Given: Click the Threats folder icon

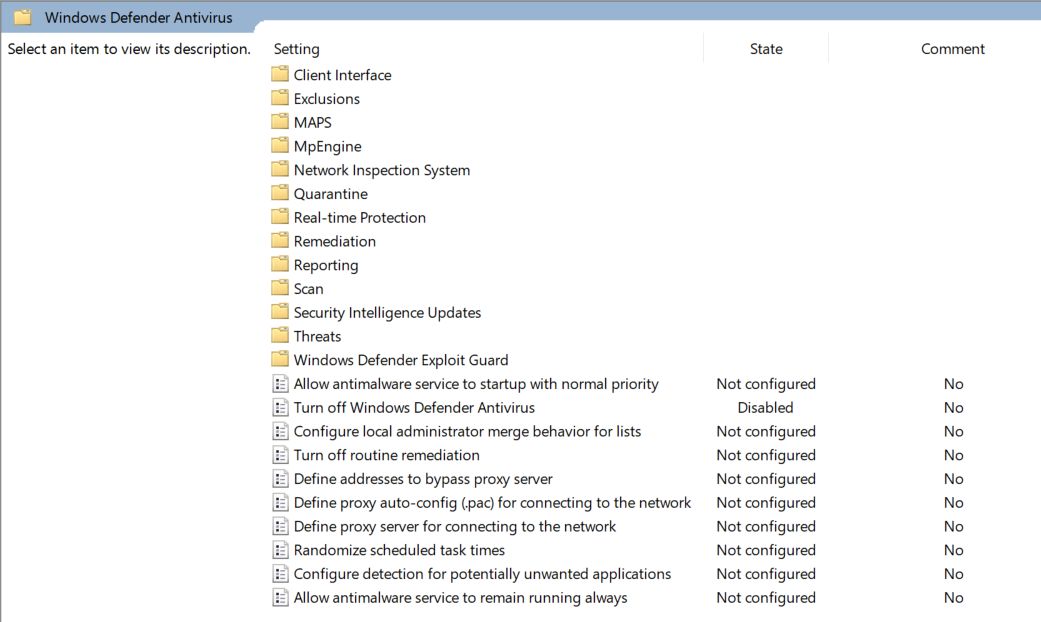Looking at the screenshot, I should coord(280,335).
